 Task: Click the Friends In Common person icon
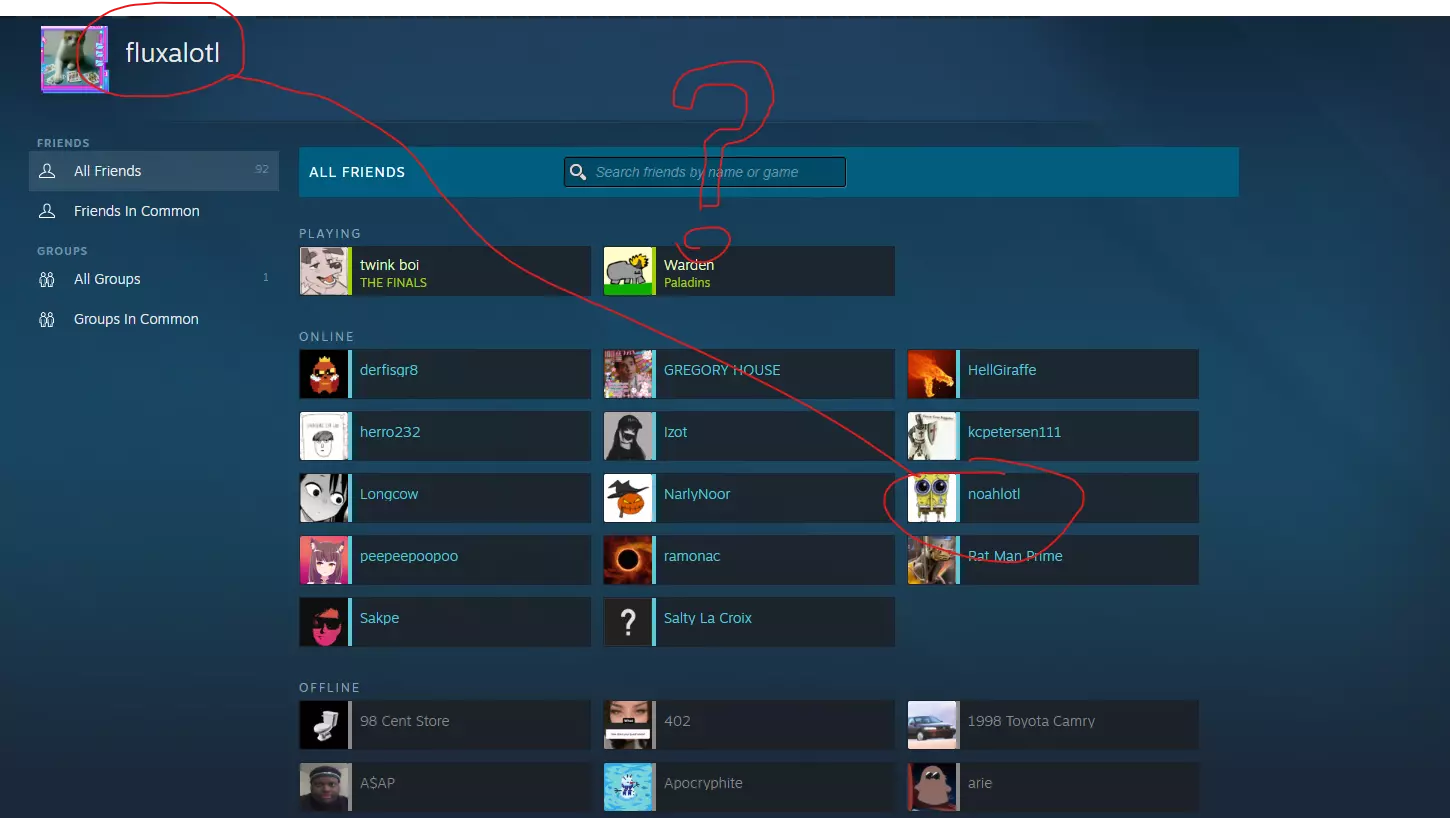pos(47,211)
